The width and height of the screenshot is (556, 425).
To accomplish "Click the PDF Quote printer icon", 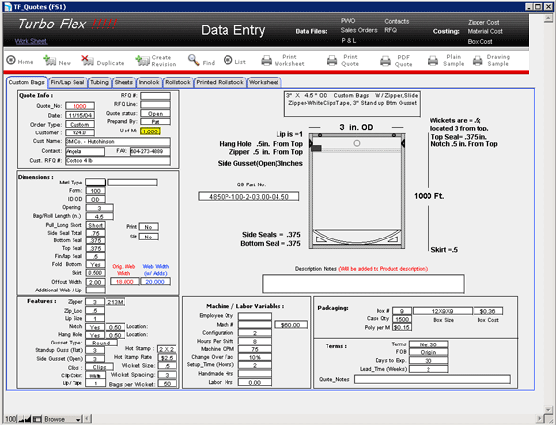I will tap(385, 61).
